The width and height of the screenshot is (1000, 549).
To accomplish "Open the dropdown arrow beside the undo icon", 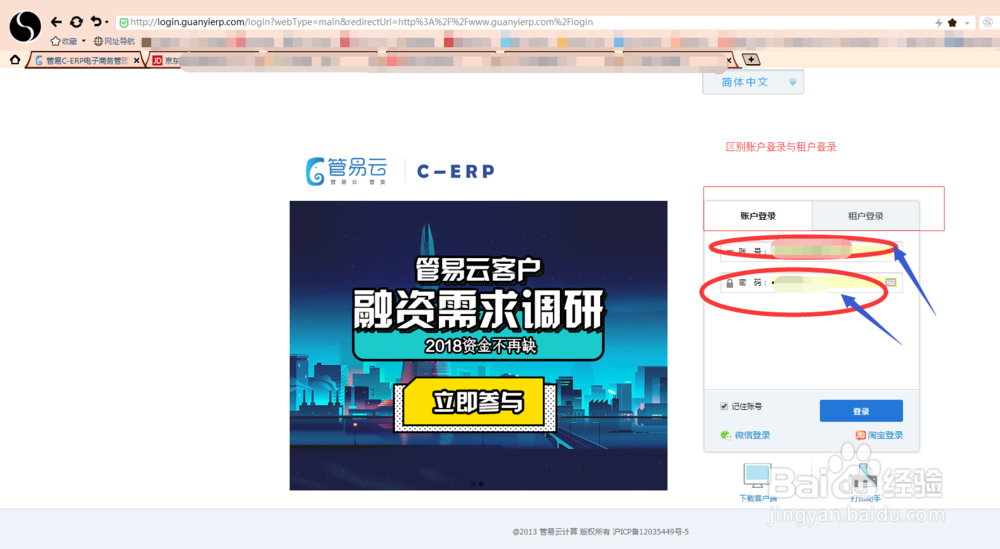I will click(x=107, y=22).
